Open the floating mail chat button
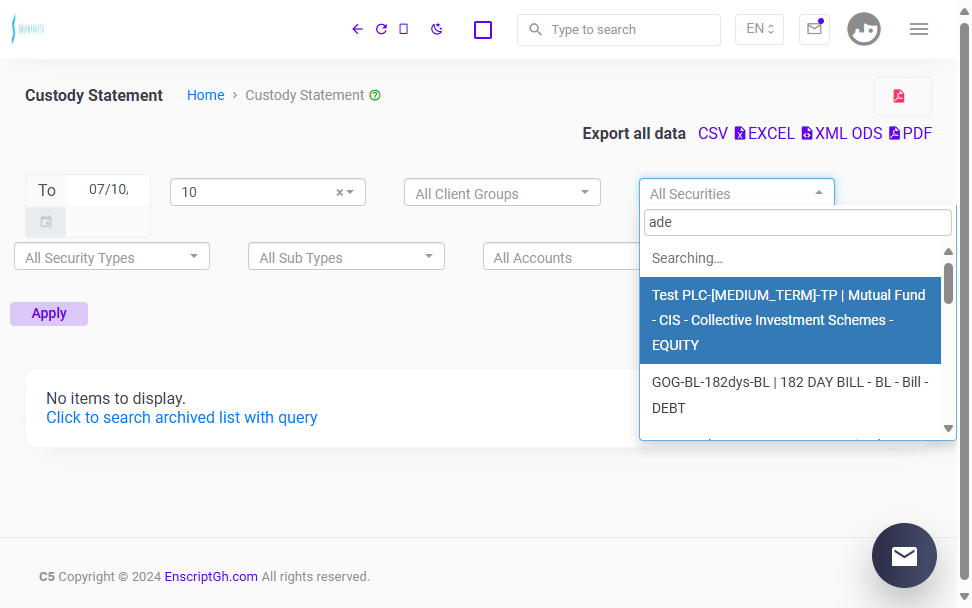972x608 pixels. (904, 556)
